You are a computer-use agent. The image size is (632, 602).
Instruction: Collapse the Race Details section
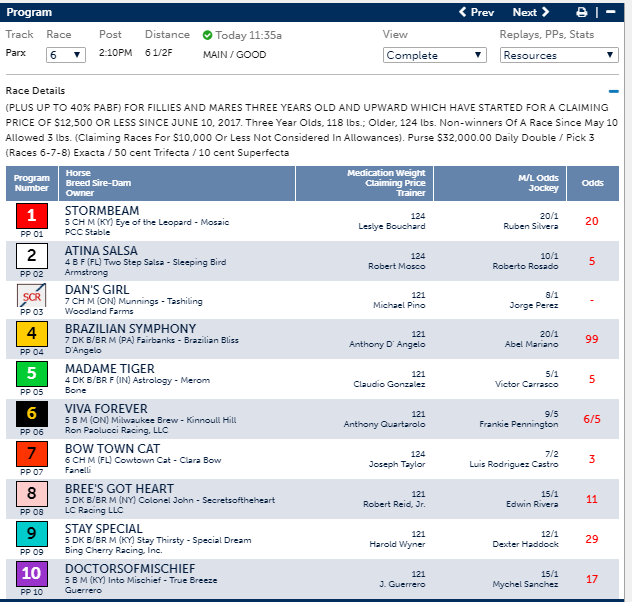pos(613,91)
